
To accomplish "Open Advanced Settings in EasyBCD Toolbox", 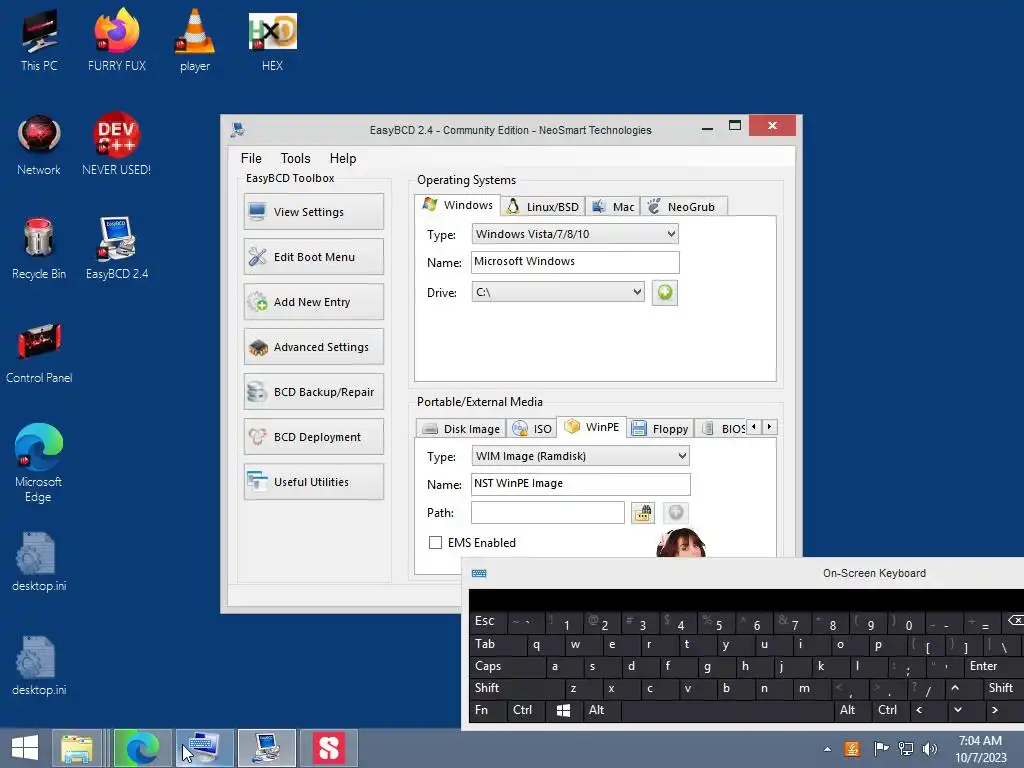I will point(313,347).
